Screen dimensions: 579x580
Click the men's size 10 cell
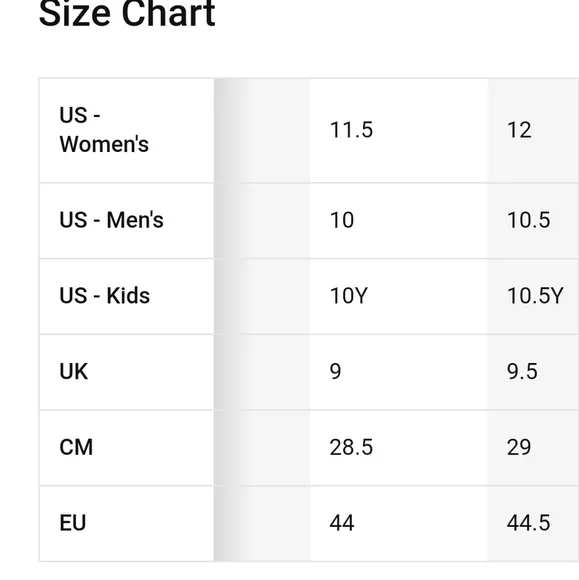(399, 220)
